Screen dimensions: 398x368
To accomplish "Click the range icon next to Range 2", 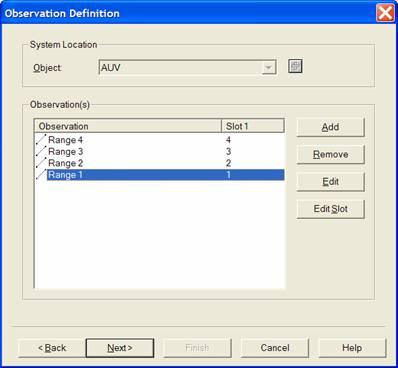I will tap(41, 163).
